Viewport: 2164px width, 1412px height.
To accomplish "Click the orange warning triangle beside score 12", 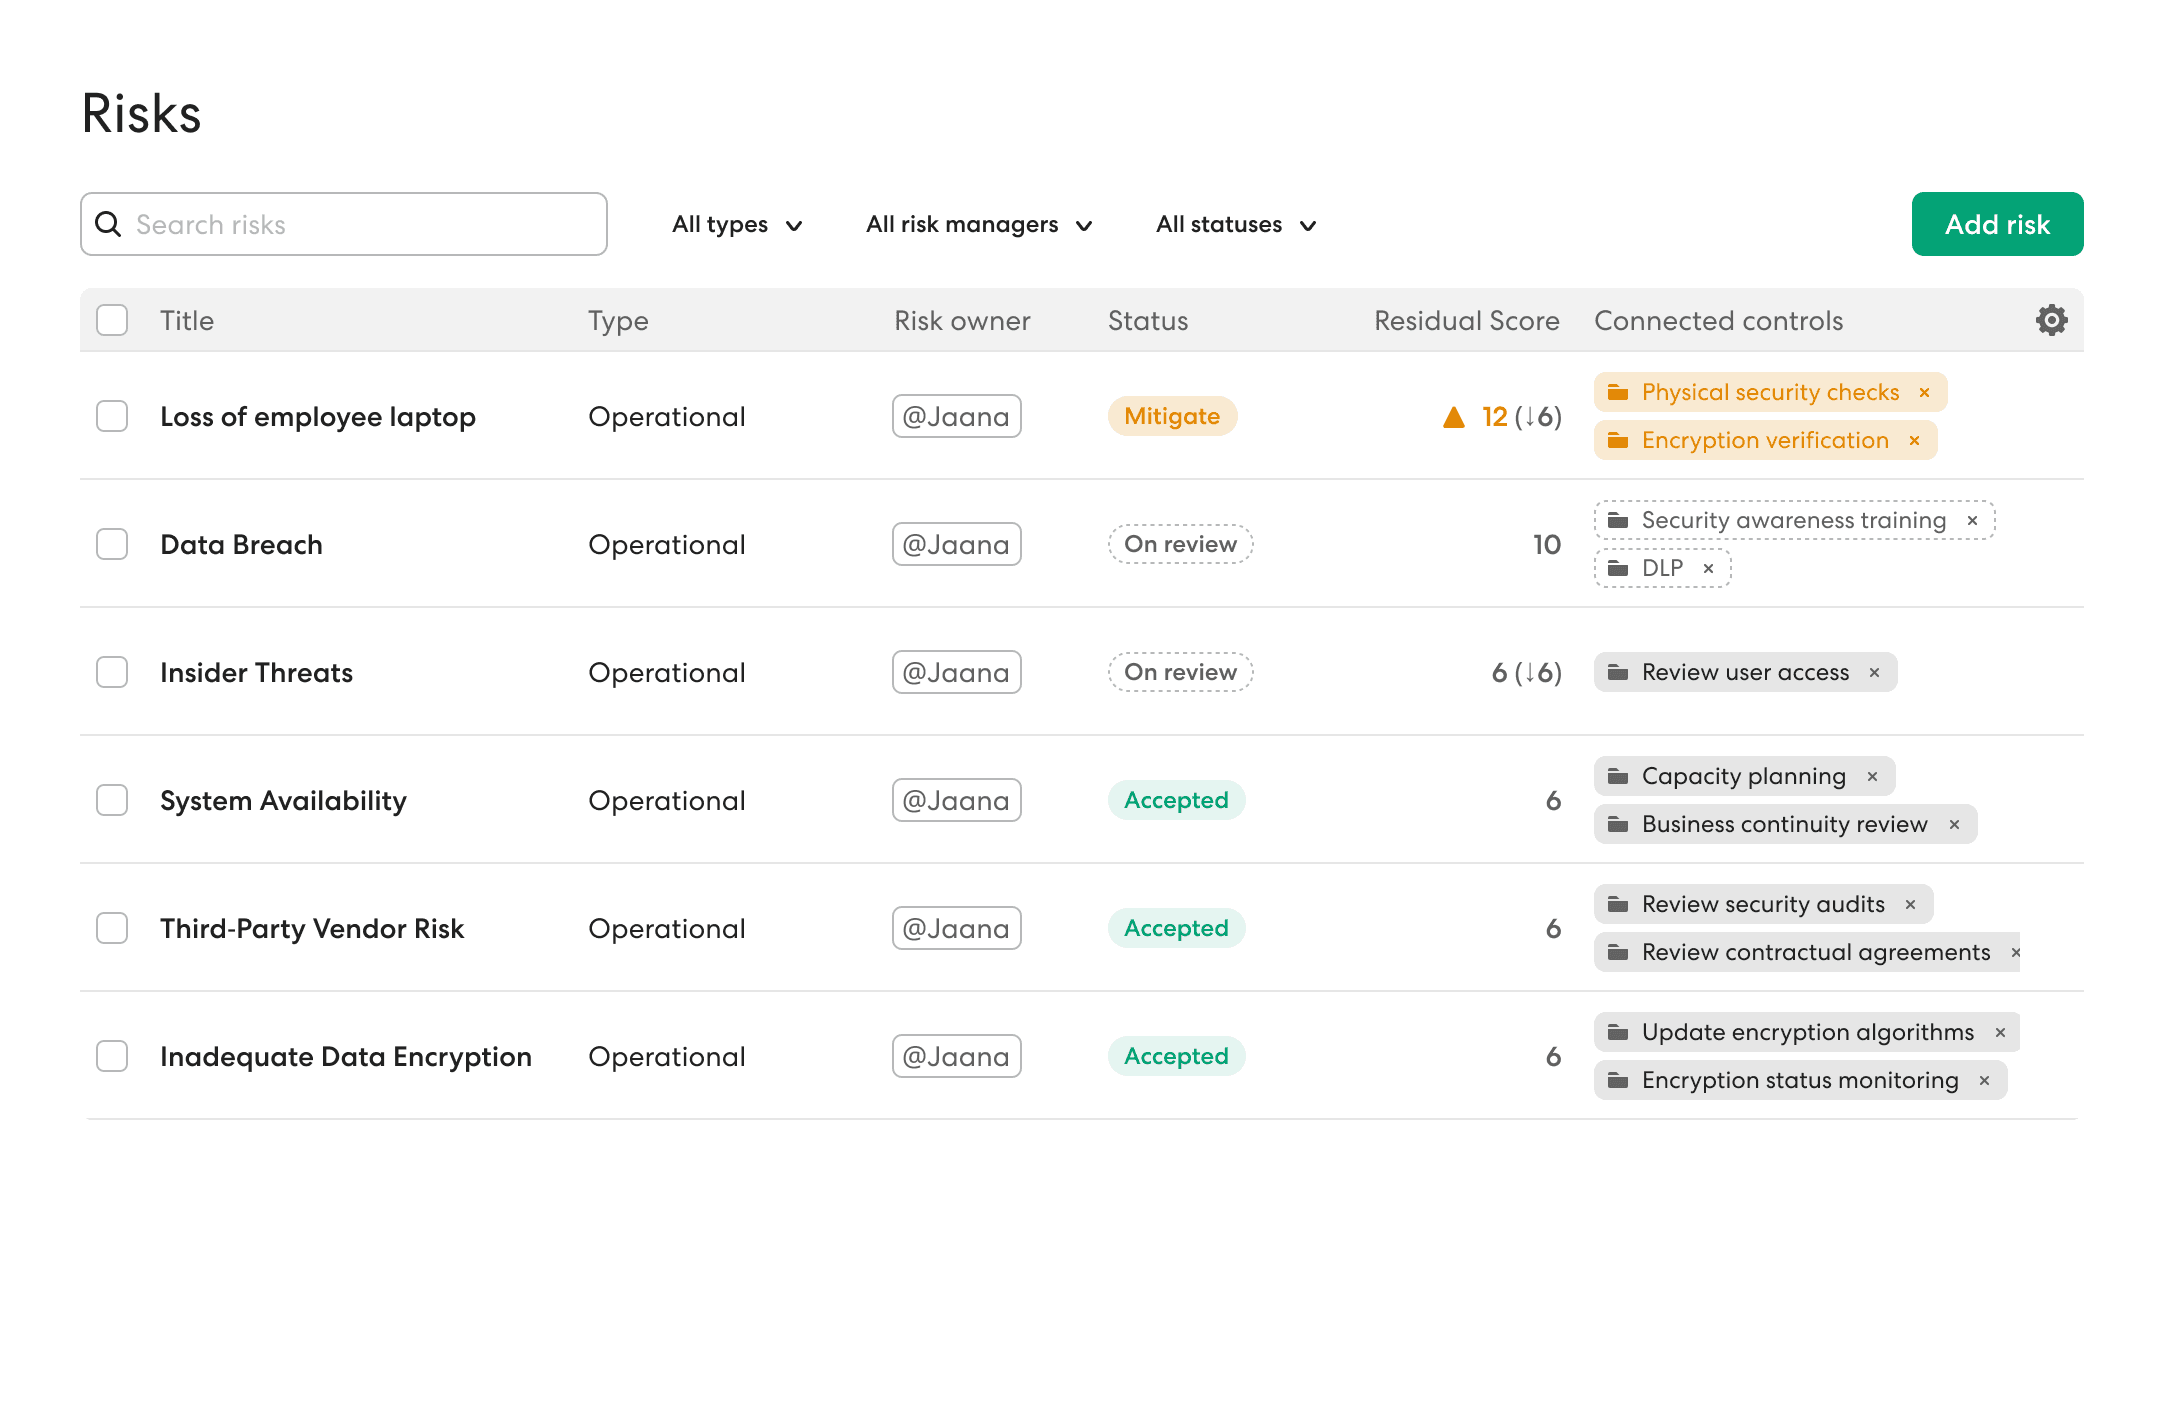I will pos(1454,417).
